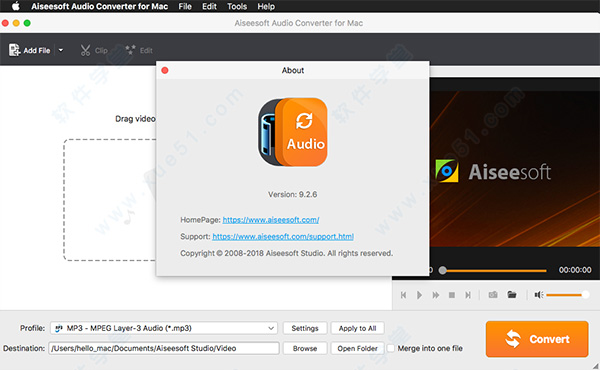
Task: Stop the preview playback
Action: point(452,295)
